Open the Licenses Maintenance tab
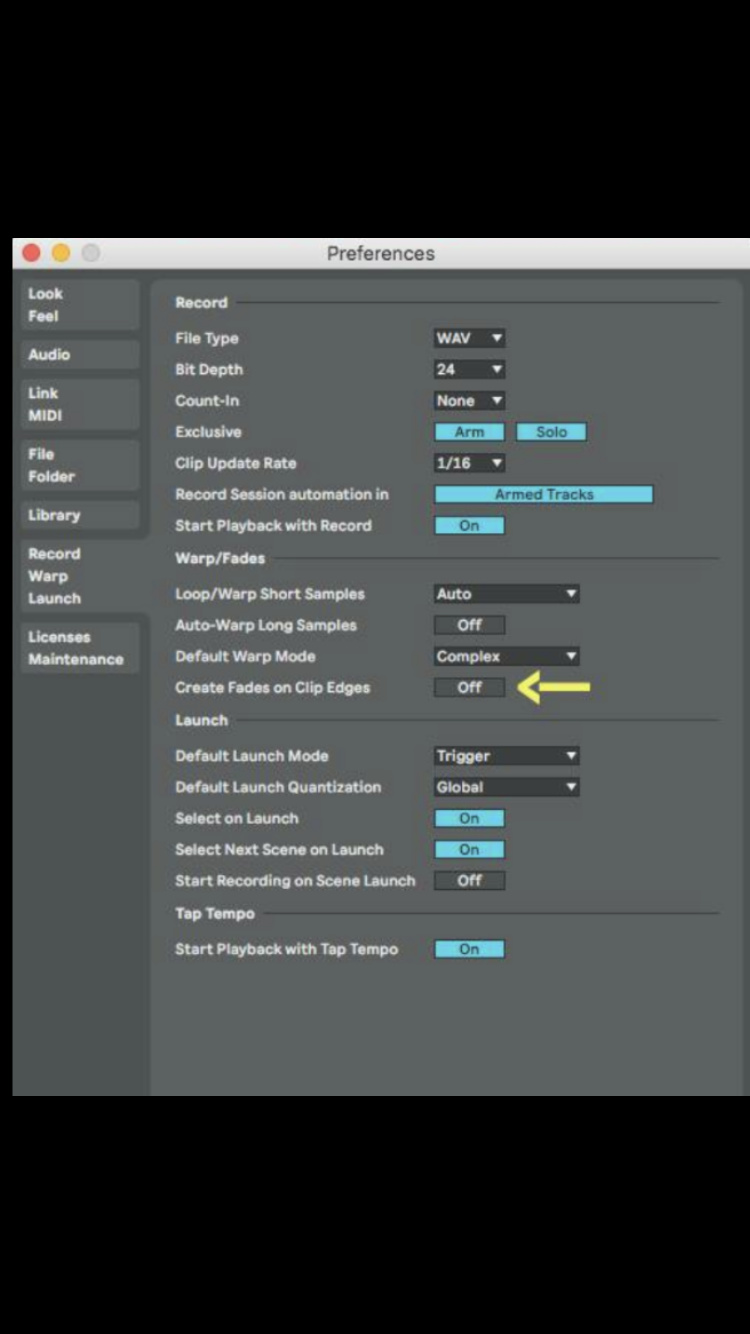This screenshot has width=750, height=1334. click(x=78, y=648)
